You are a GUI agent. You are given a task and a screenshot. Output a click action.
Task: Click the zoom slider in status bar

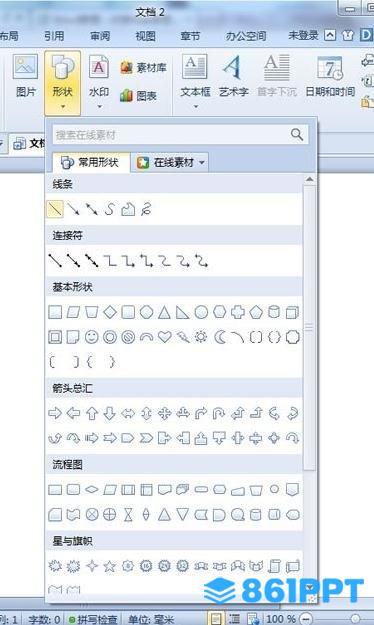355,618
